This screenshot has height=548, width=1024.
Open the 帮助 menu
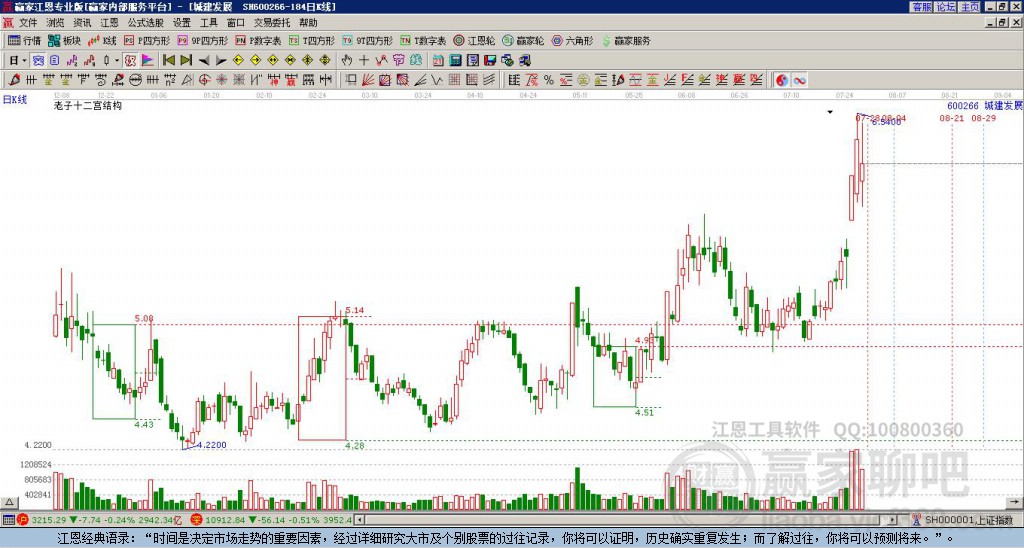click(x=308, y=23)
